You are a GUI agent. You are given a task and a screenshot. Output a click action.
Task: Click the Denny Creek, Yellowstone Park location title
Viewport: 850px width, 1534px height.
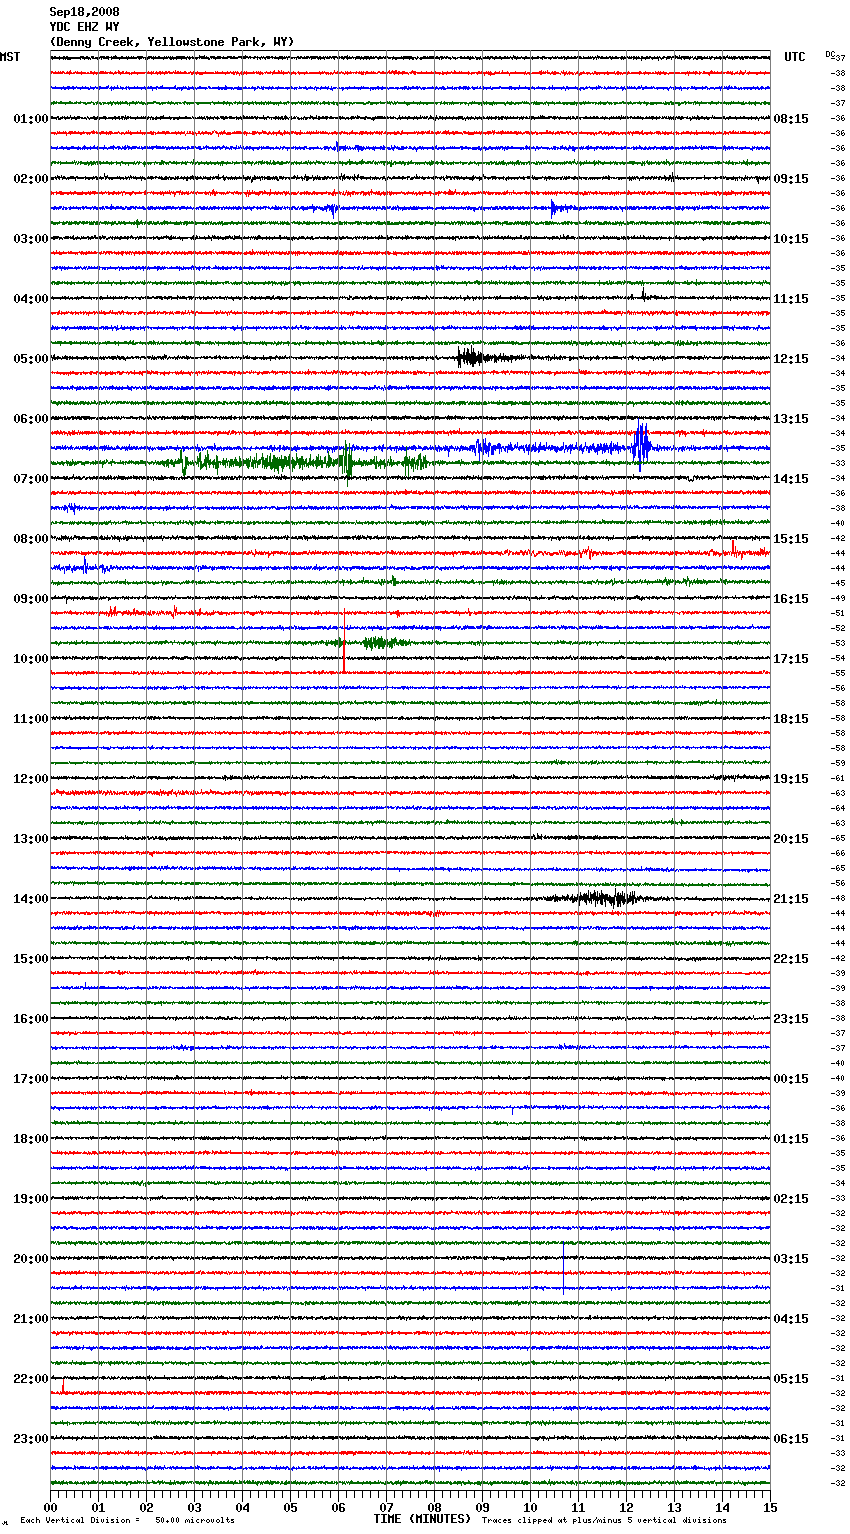point(172,42)
